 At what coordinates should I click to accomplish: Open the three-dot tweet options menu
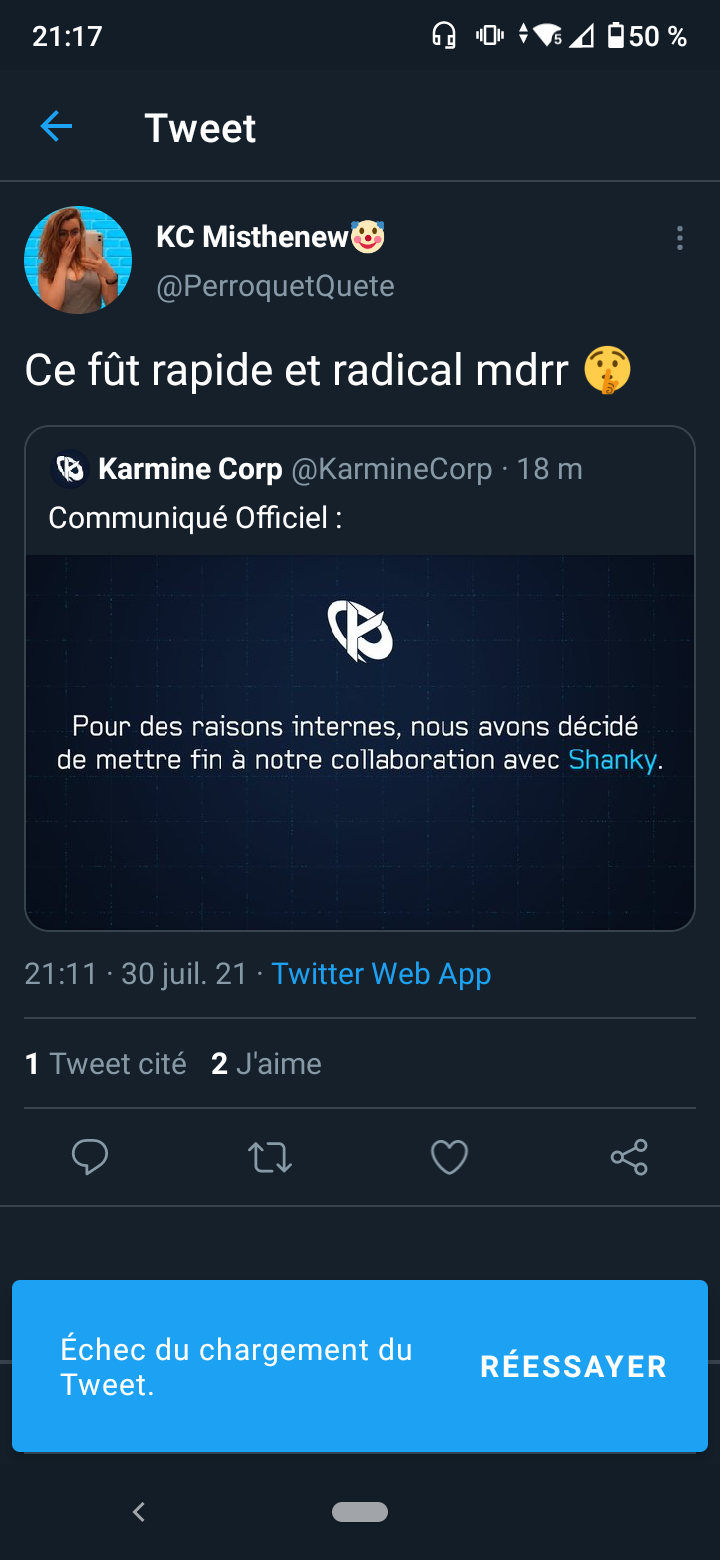click(x=680, y=238)
